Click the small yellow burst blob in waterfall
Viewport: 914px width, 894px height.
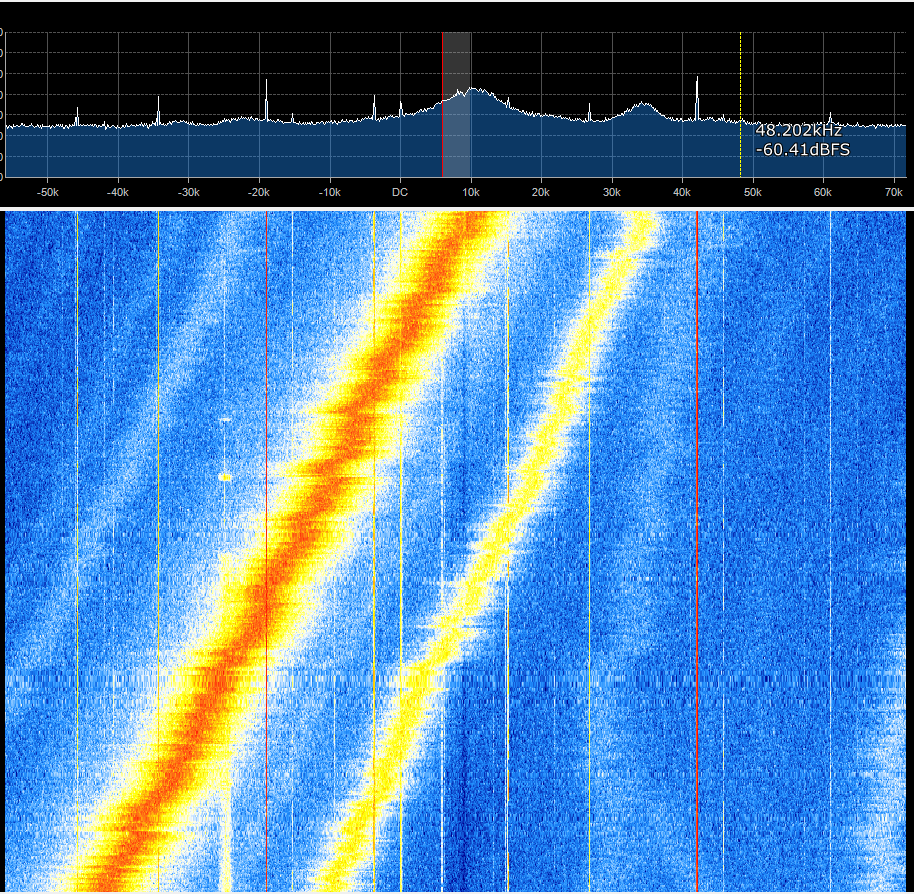pyautogui.click(x=225, y=478)
